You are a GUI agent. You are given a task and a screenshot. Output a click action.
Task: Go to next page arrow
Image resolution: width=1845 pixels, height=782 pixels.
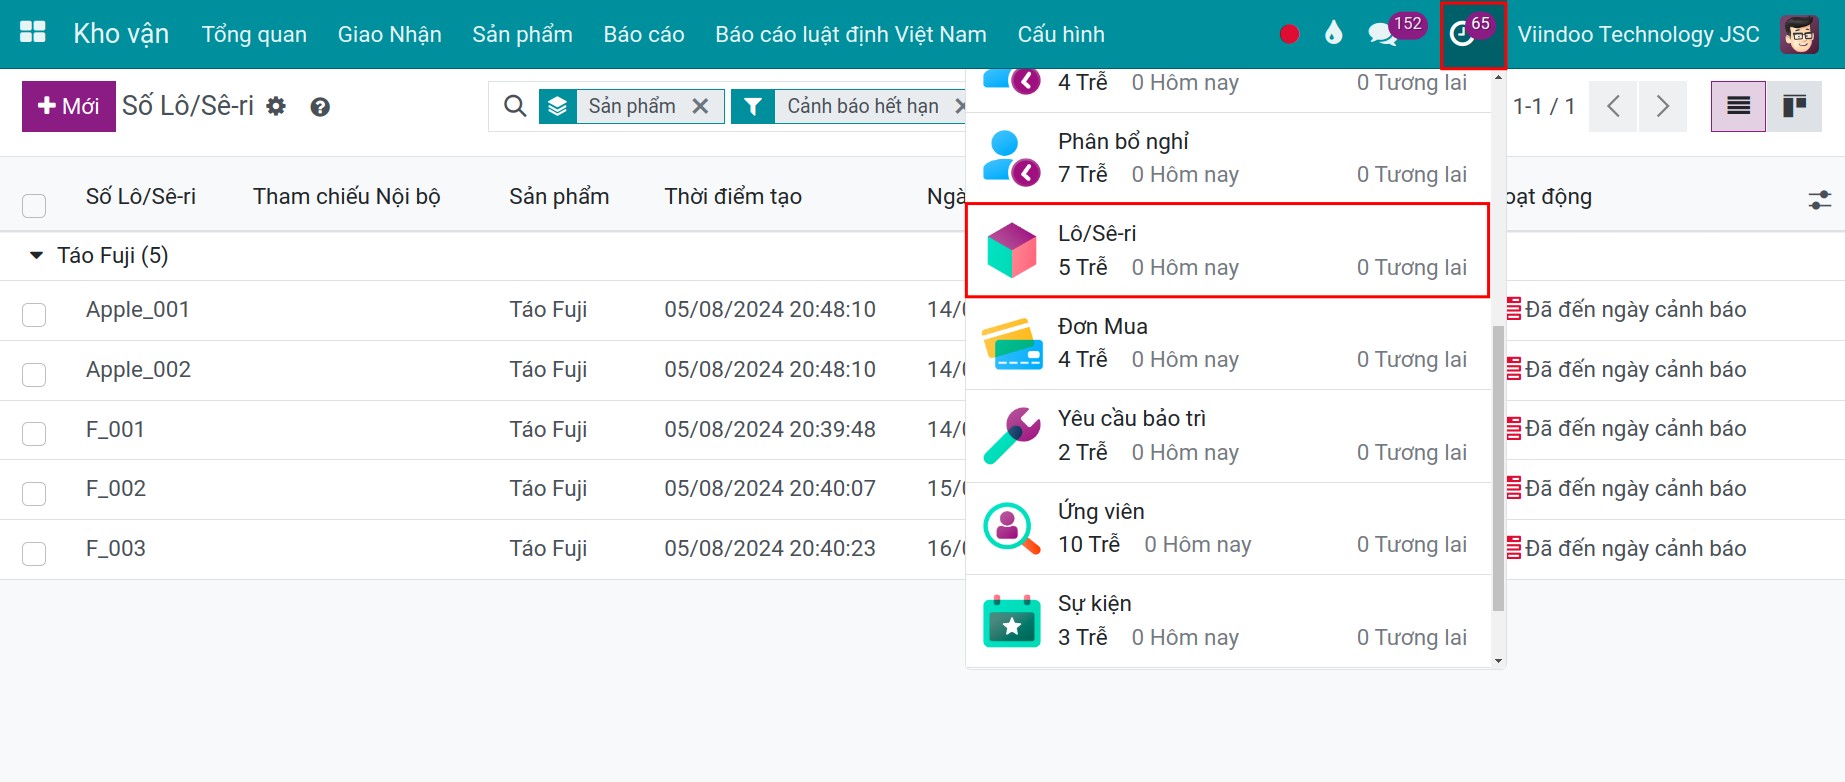coord(1662,106)
